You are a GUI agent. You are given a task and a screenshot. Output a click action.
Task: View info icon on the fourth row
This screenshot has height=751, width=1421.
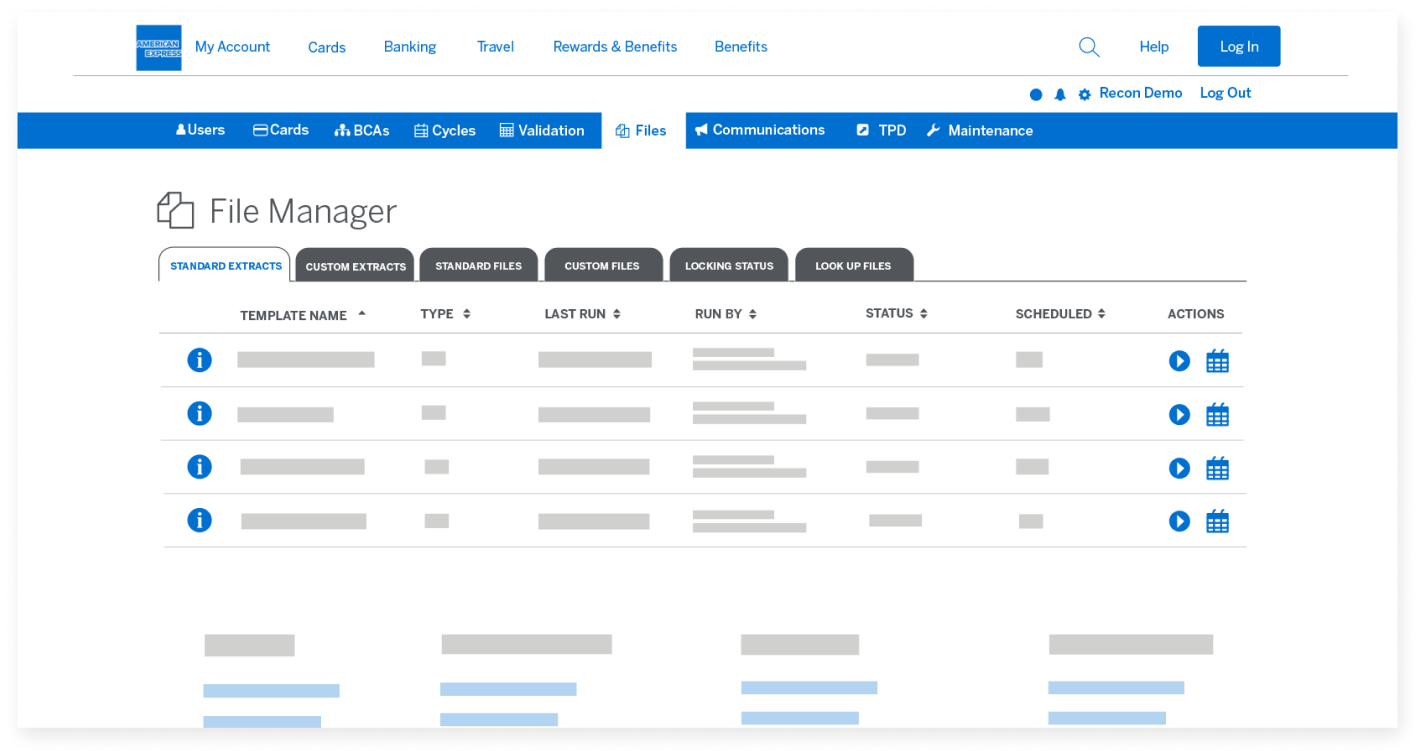point(199,520)
